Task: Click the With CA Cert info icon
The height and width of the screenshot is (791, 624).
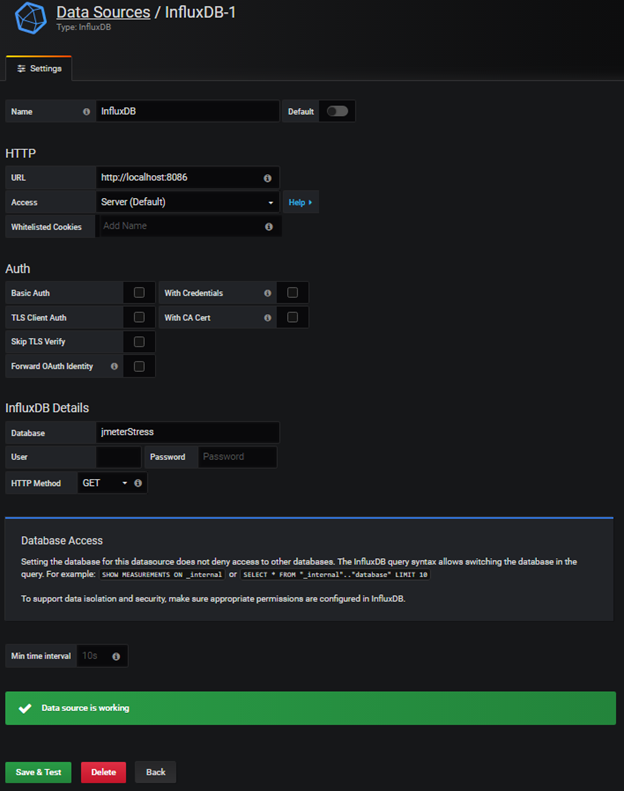Action: pos(267,318)
